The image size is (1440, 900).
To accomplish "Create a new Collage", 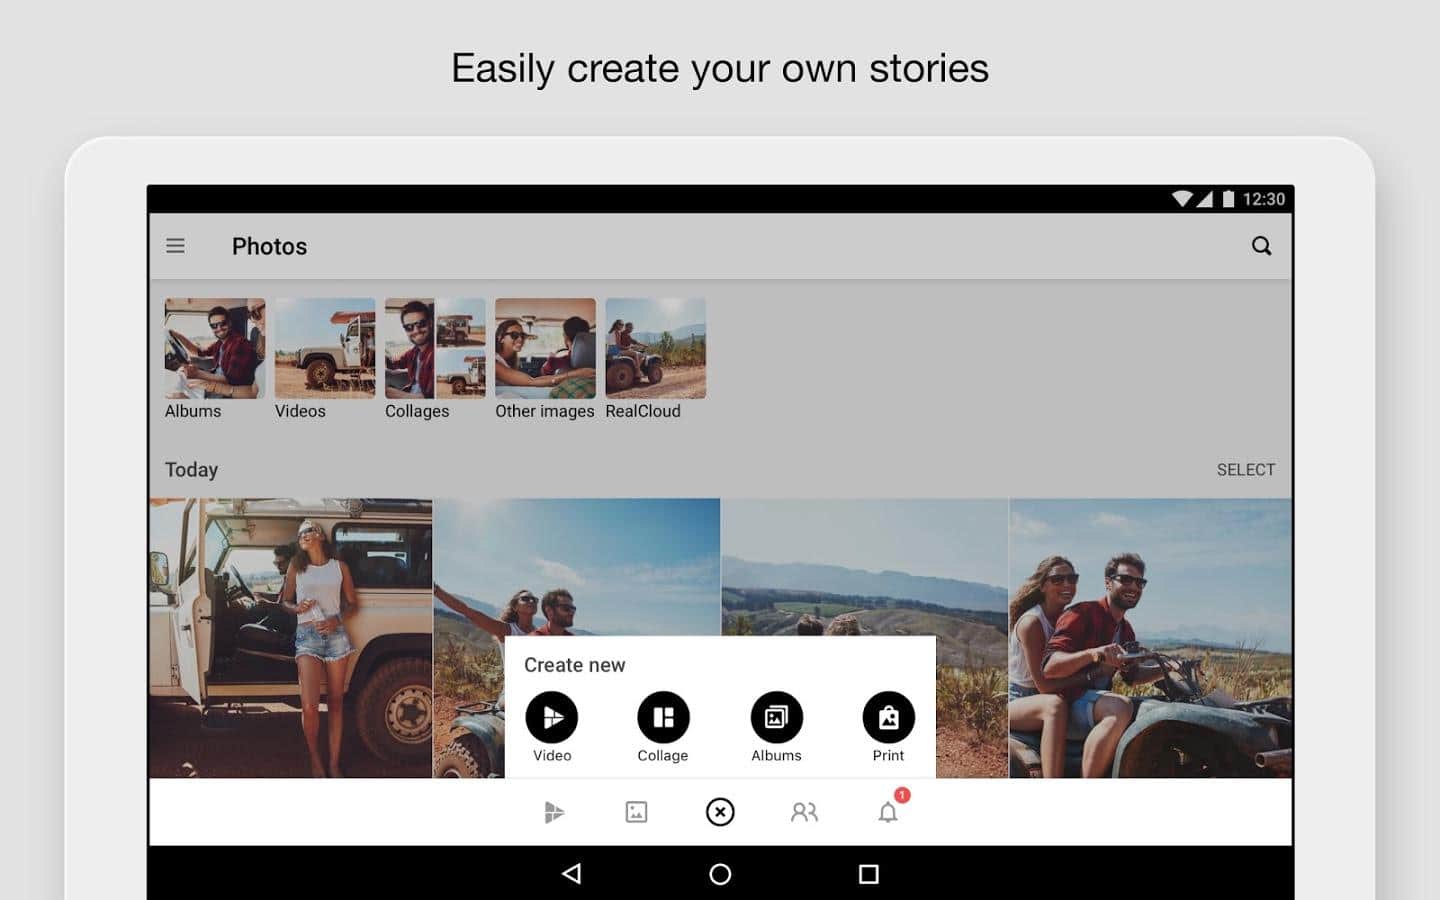I will pos(663,717).
